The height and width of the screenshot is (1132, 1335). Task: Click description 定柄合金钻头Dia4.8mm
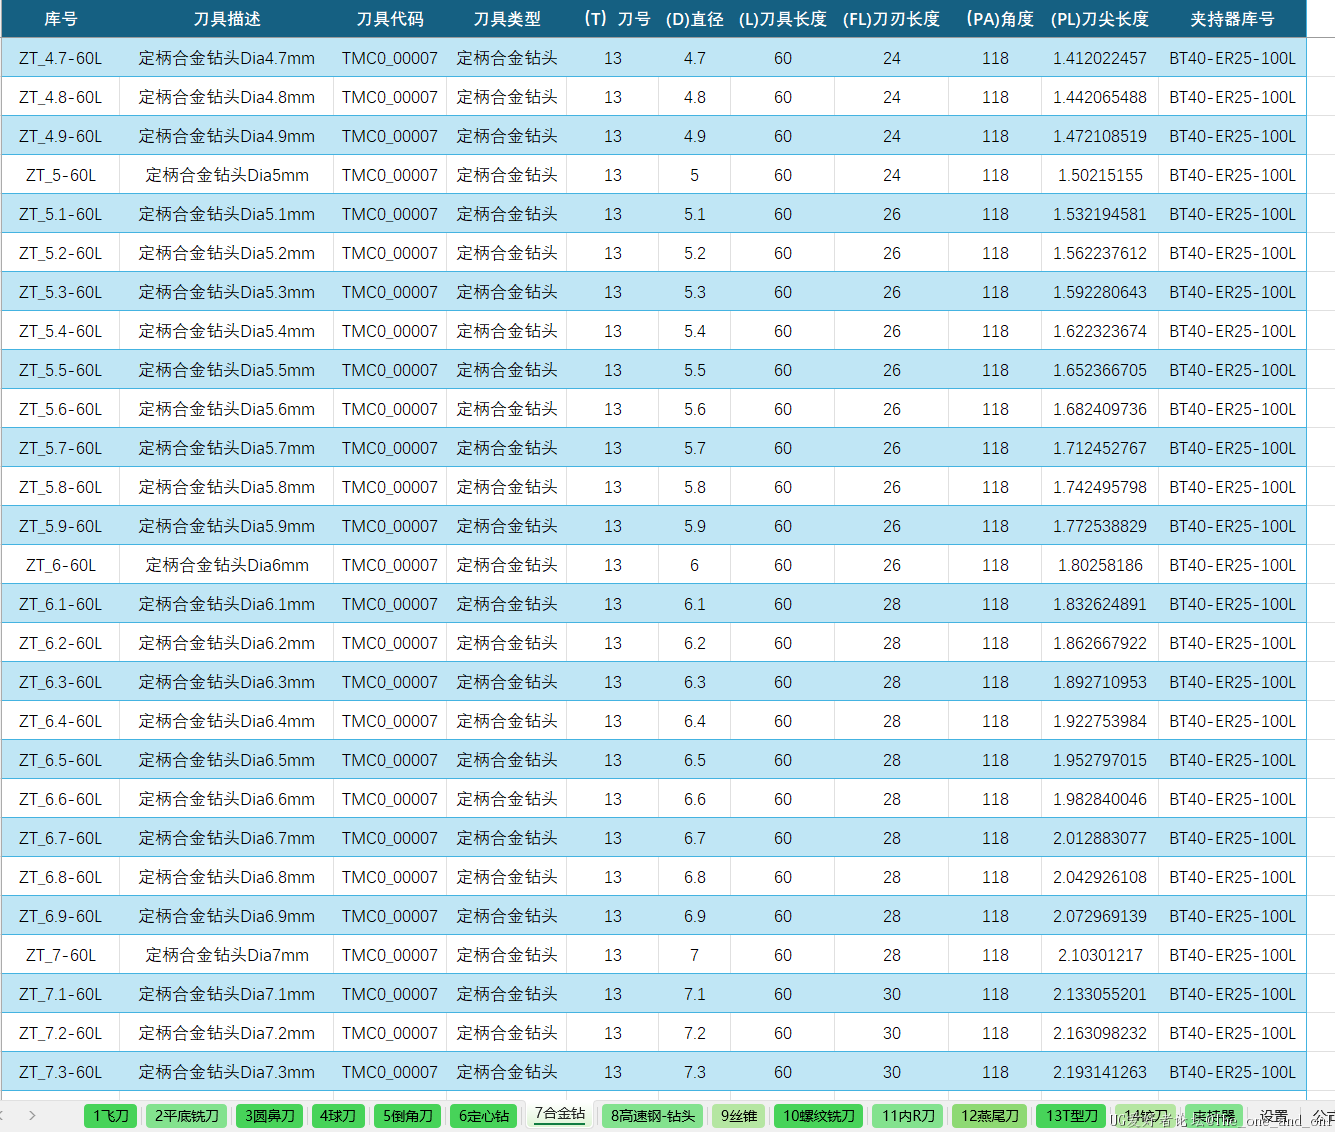click(x=227, y=97)
